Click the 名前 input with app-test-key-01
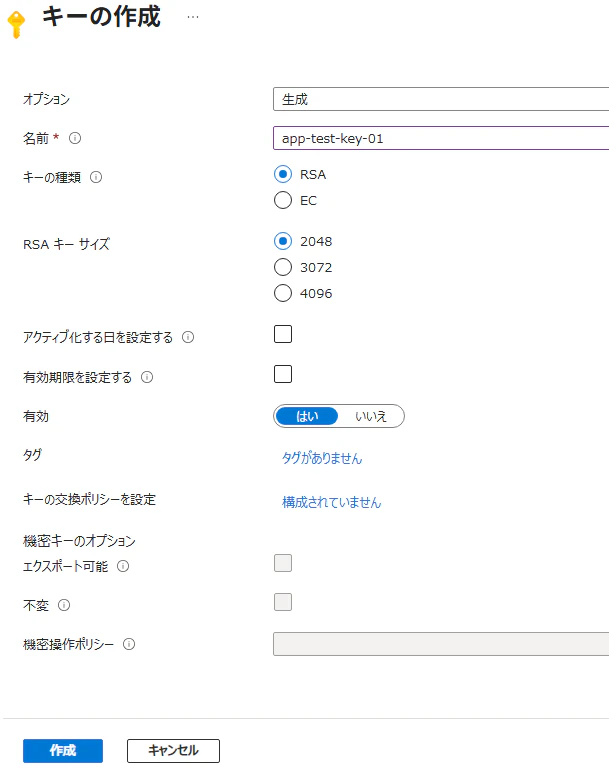Image resolution: width=609 pixels, height=778 pixels. 441,138
